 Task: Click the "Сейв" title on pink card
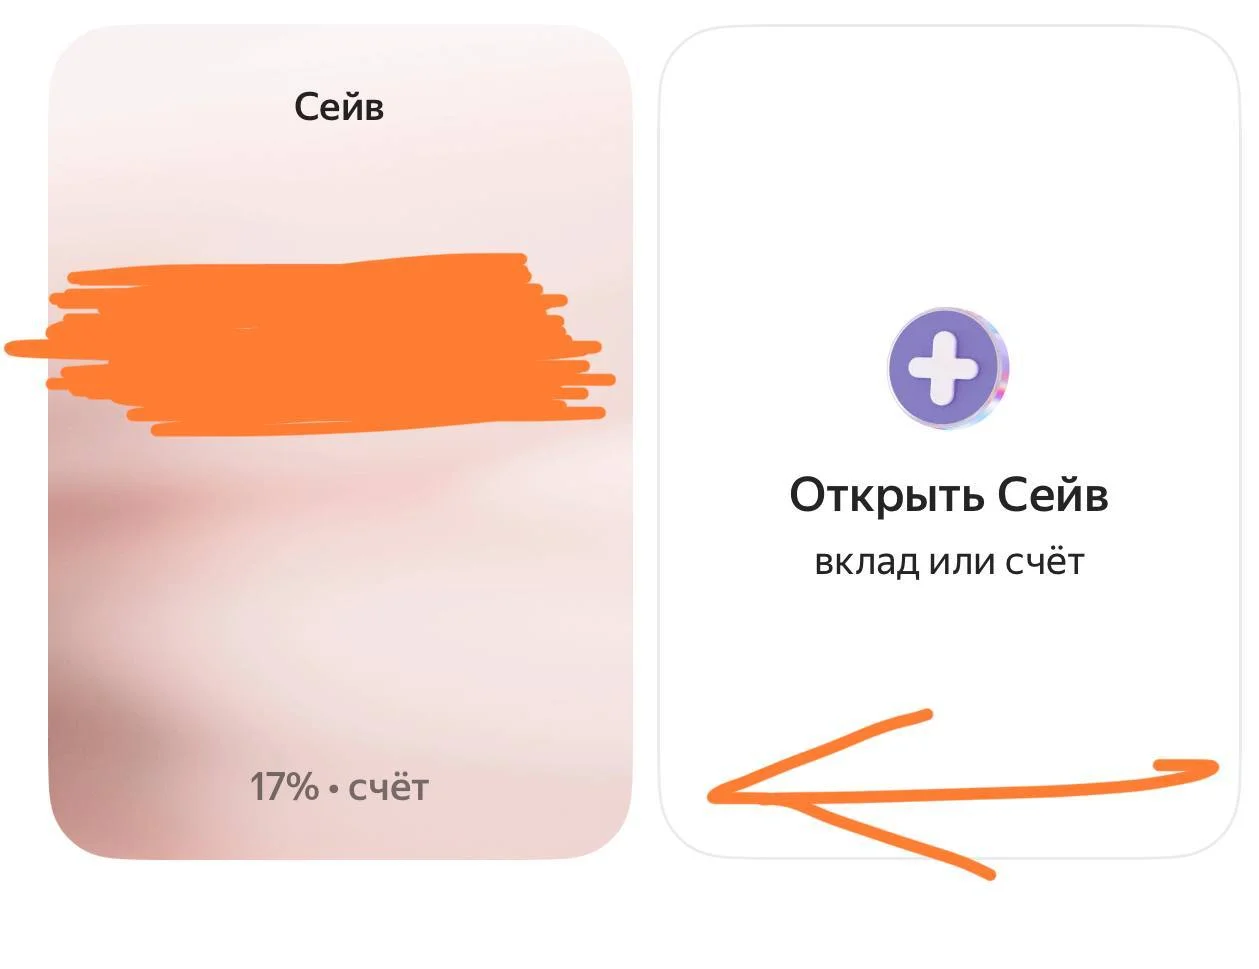pos(339,106)
